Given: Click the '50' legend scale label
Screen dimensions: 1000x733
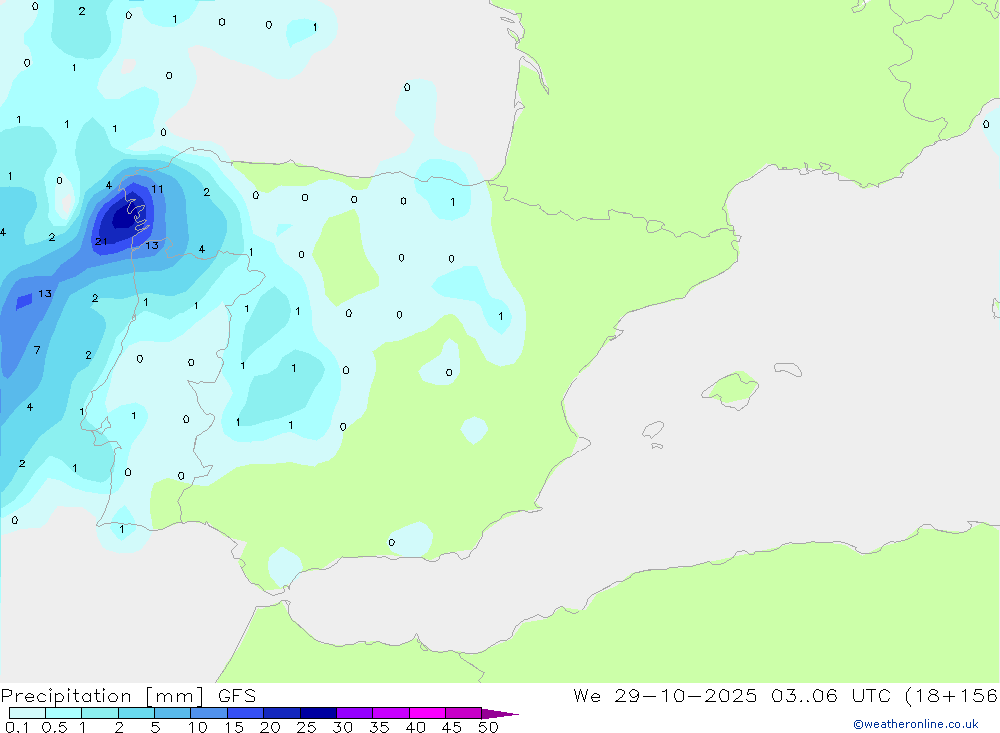Looking at the screenshot, I should click(488, 727).
